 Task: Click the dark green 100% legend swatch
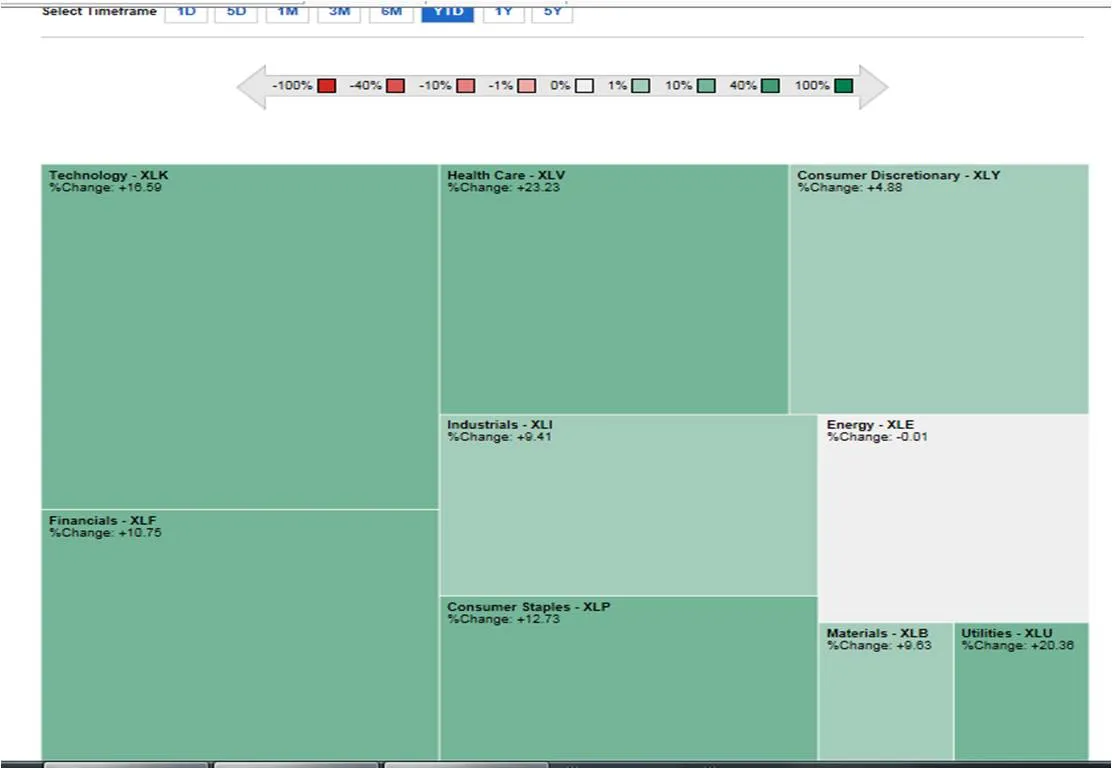pos(844,86)
